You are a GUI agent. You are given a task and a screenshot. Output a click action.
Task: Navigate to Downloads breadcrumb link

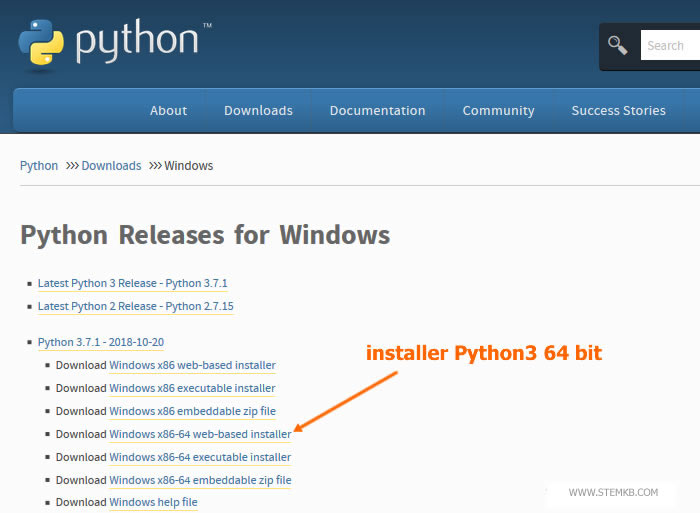pyautogui.click(x=111, y=166)
